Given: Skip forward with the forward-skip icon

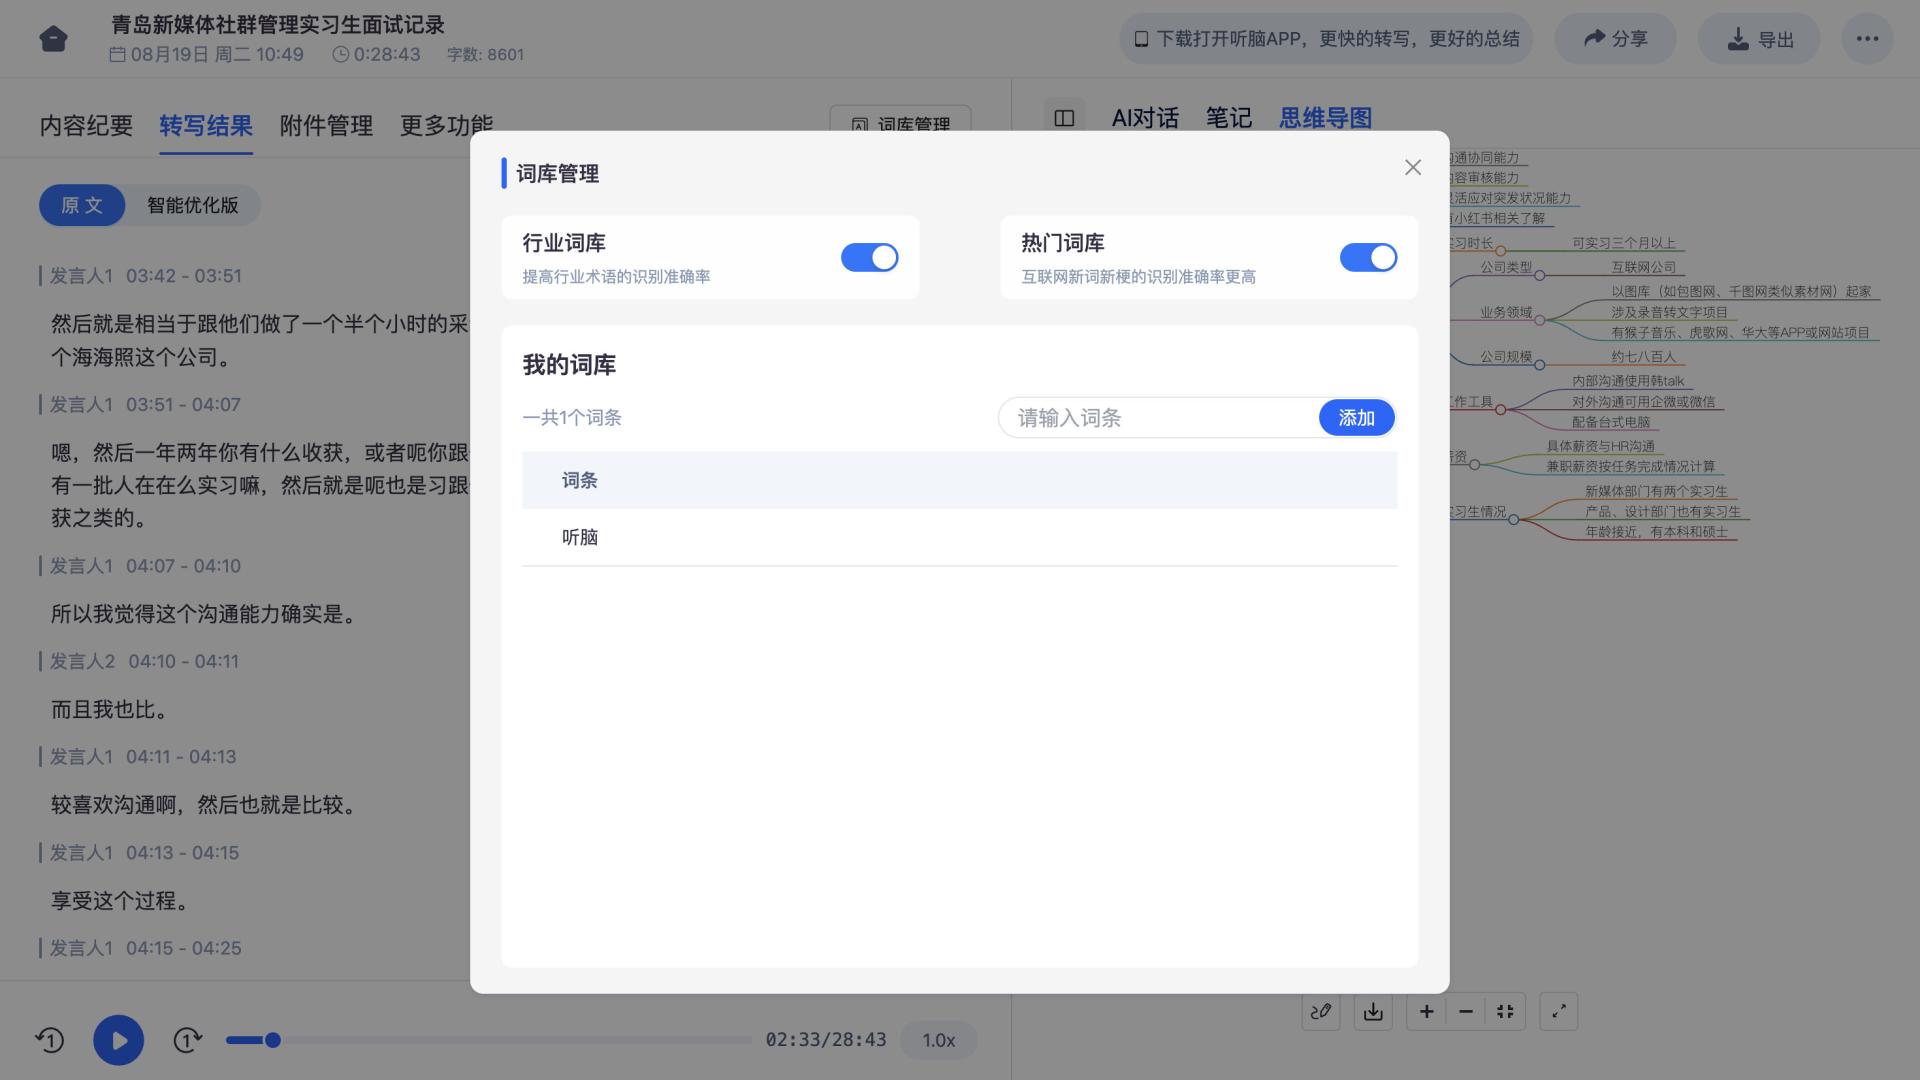Looking at the screenshot, I should [187, 1040].
